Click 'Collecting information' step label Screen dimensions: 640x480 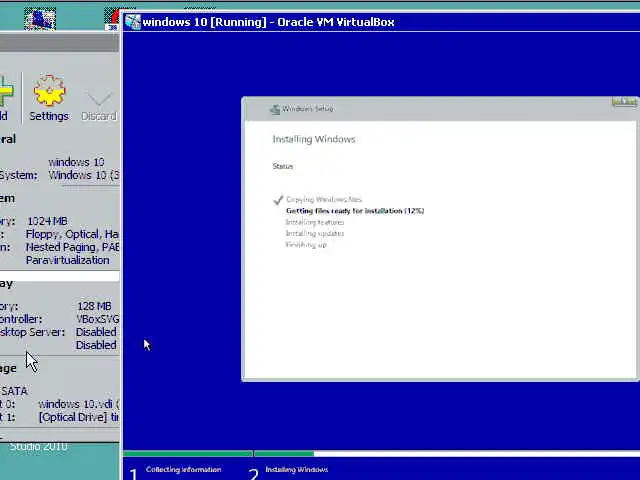click(183, 469)
